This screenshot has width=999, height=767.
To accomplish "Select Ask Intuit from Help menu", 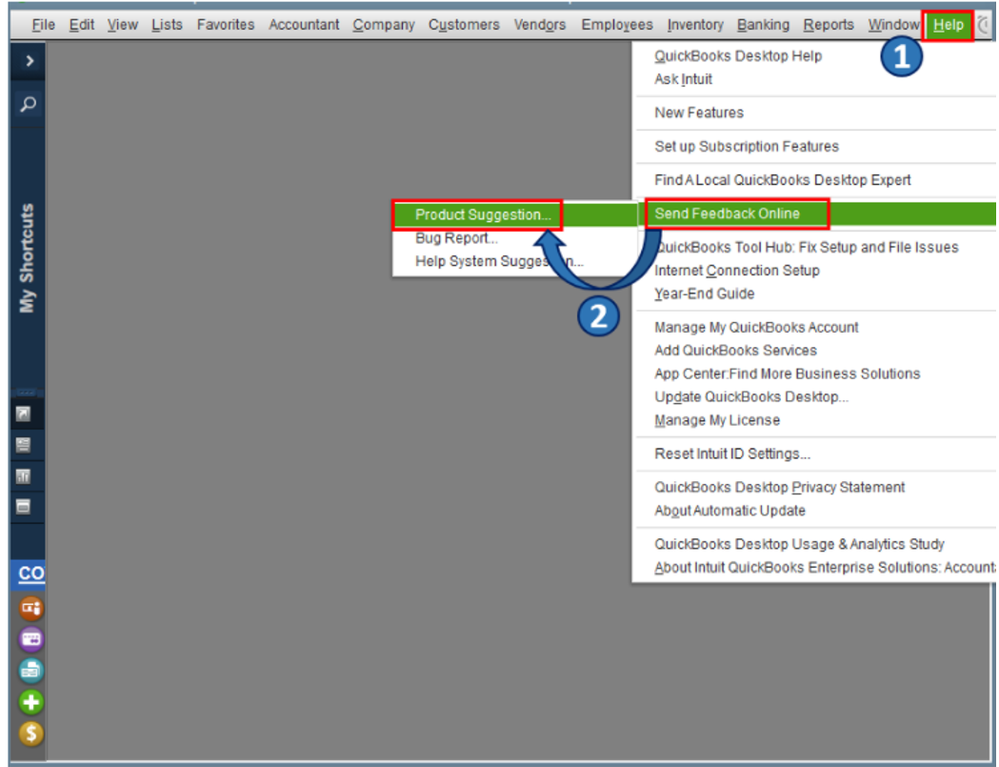I will [x=683, y=79].
